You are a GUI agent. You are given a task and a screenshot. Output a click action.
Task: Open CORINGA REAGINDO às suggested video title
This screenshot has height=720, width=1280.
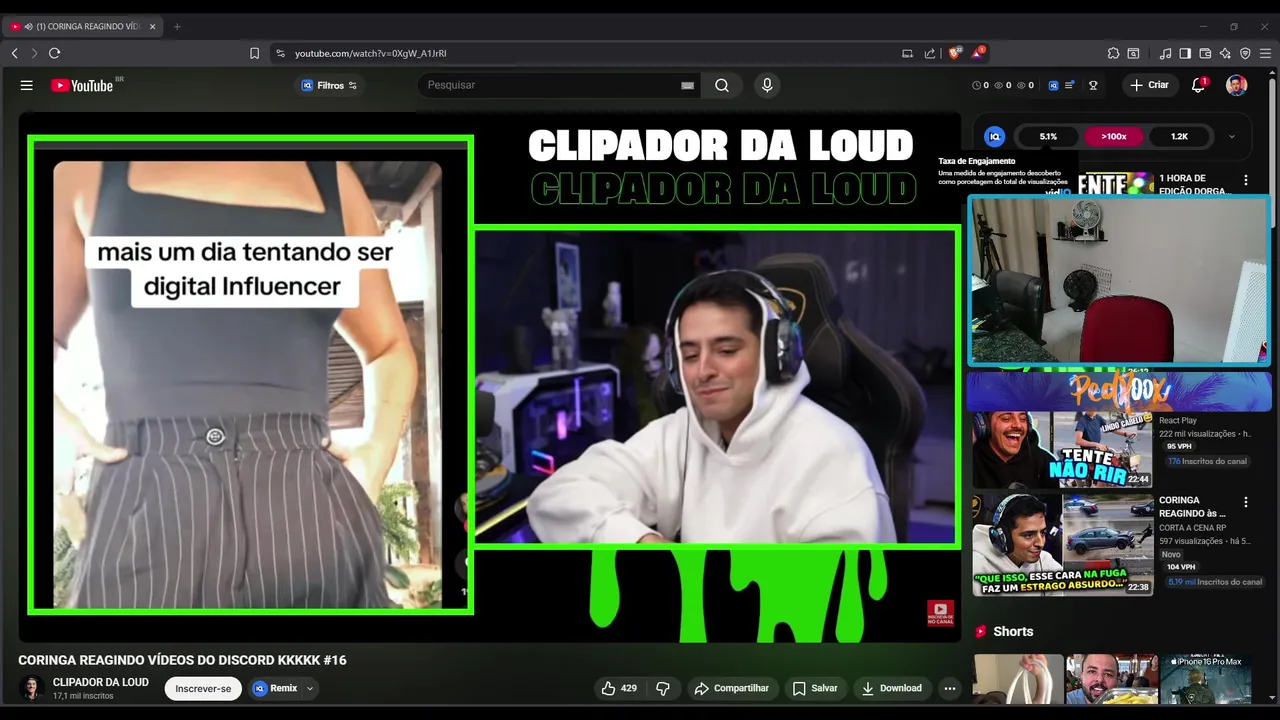[1192, 506]
